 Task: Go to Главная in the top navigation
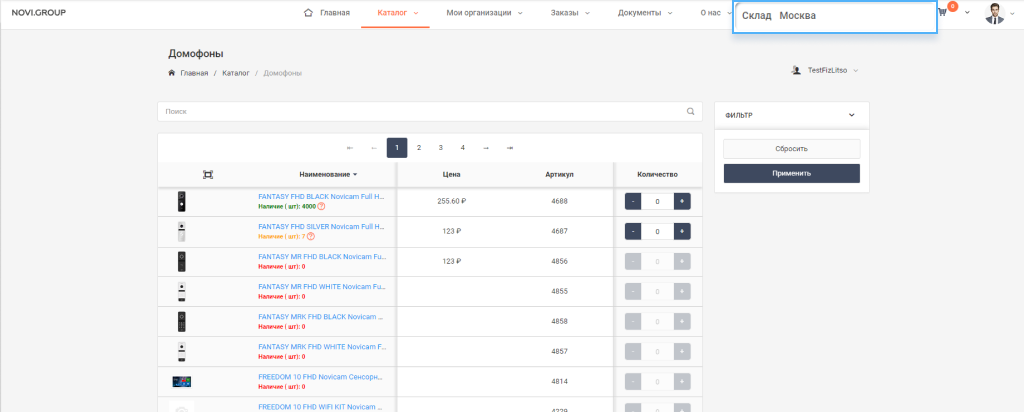click(327, 13)
